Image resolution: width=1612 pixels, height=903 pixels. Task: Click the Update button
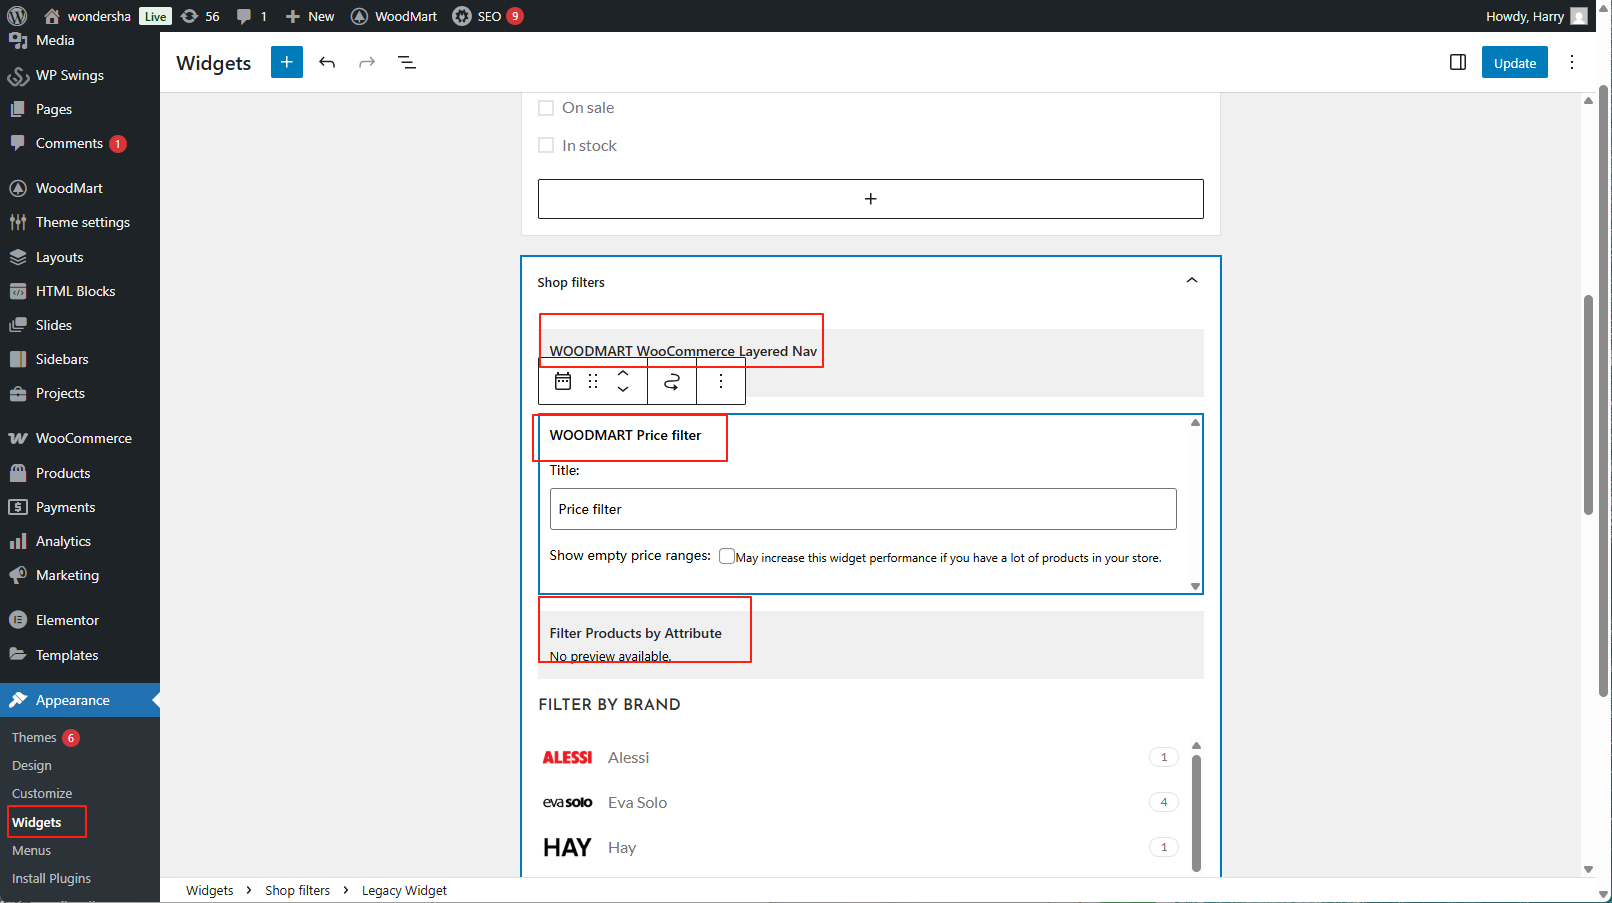(x=1514, y=62)
